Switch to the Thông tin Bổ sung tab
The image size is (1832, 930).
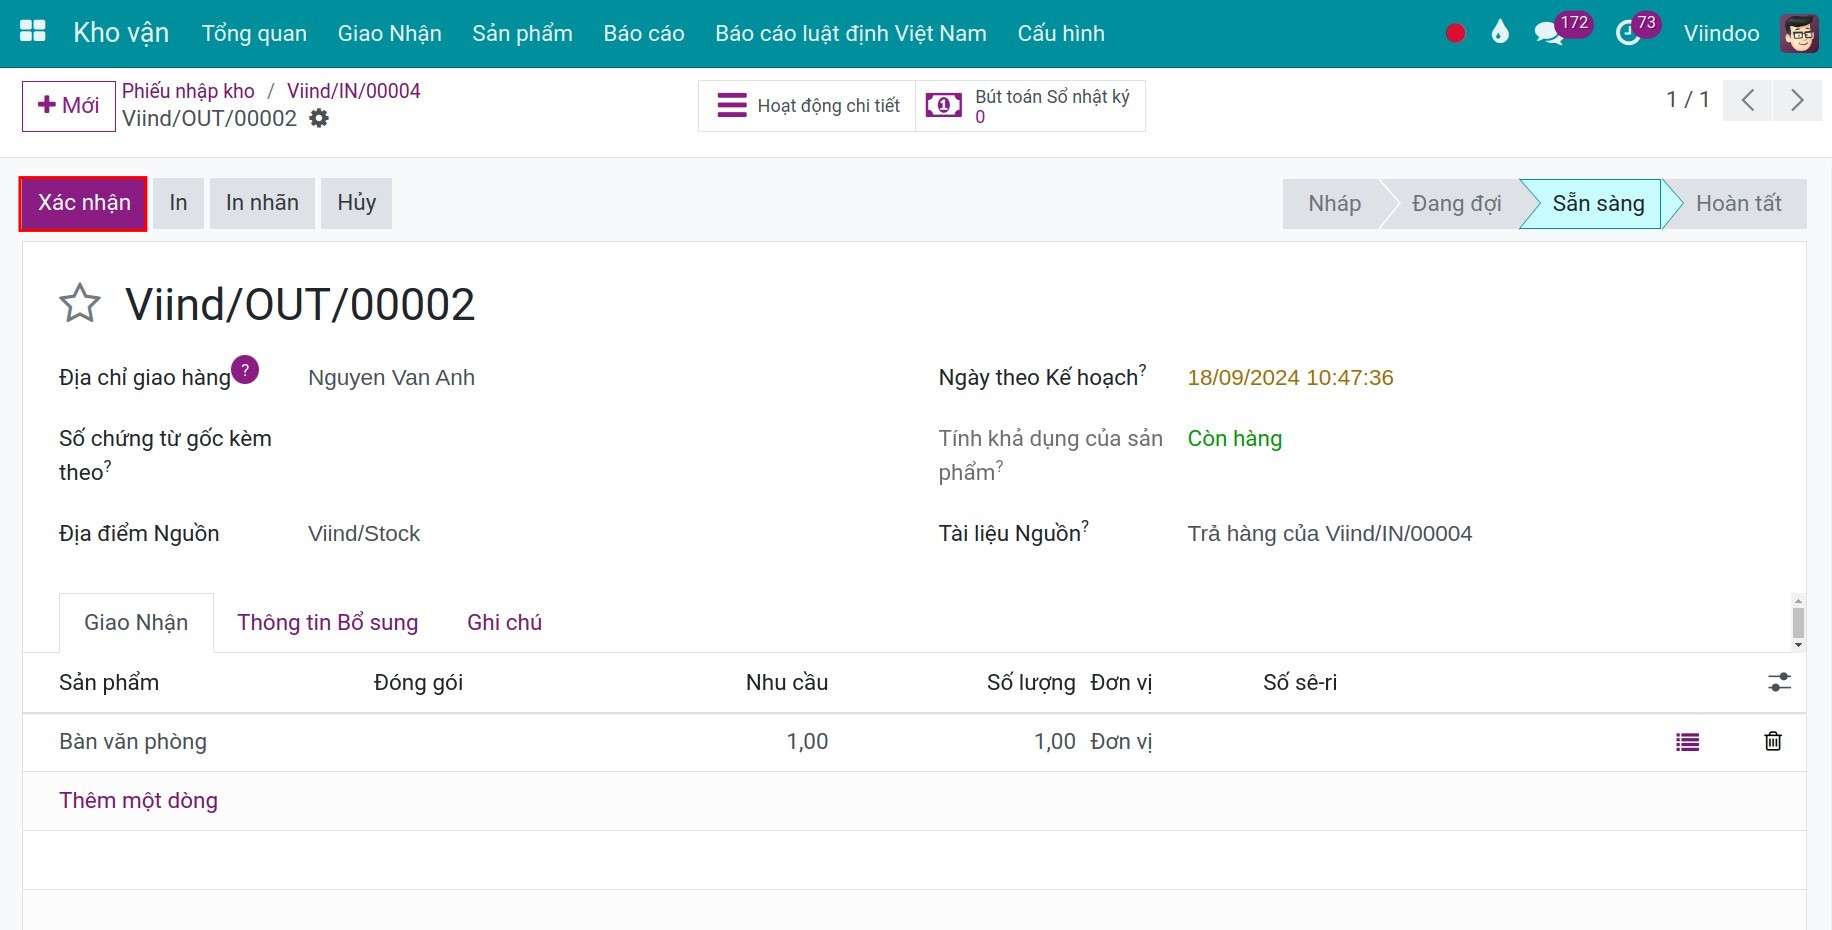327,622
